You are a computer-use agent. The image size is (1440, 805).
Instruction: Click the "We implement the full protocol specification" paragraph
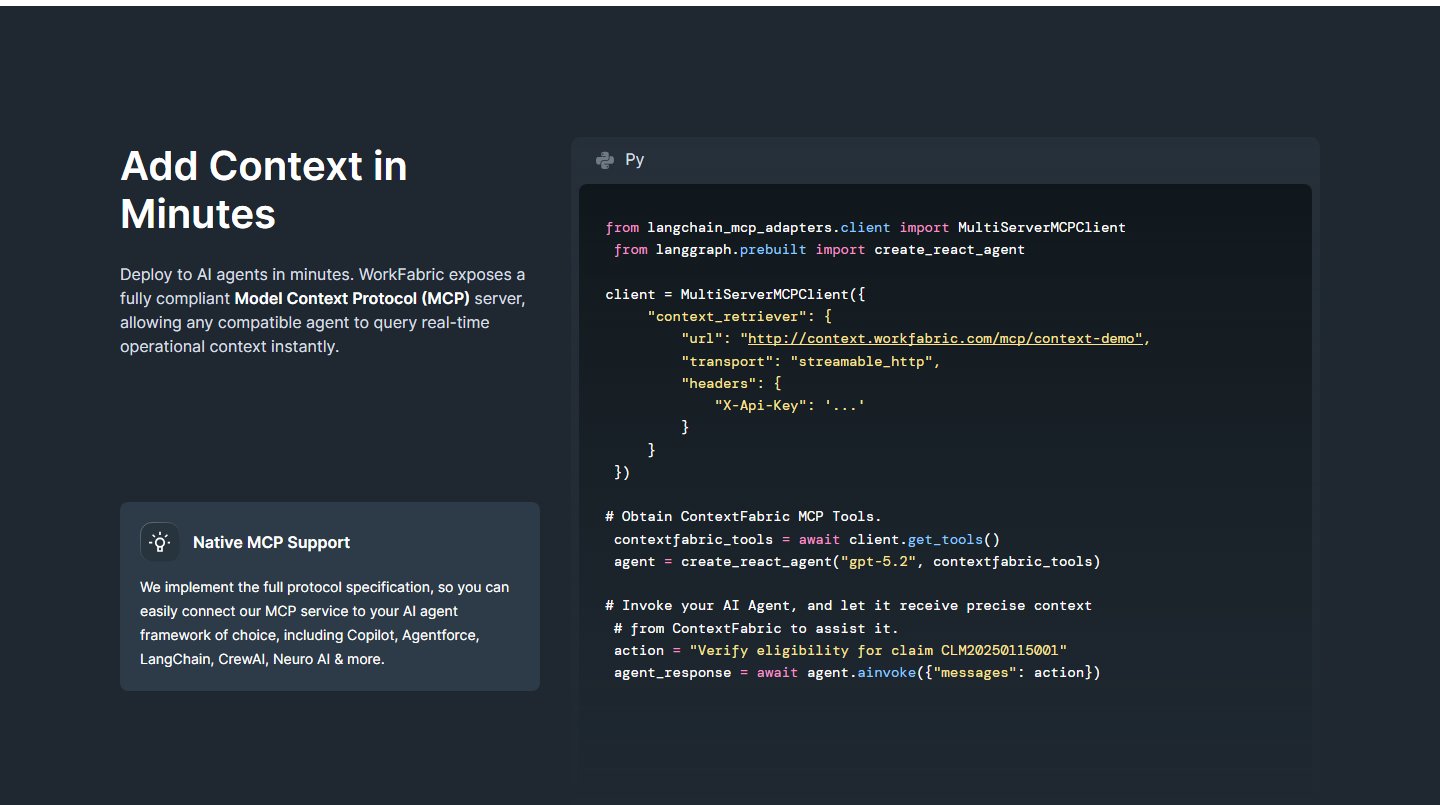[x=325, y=623]
